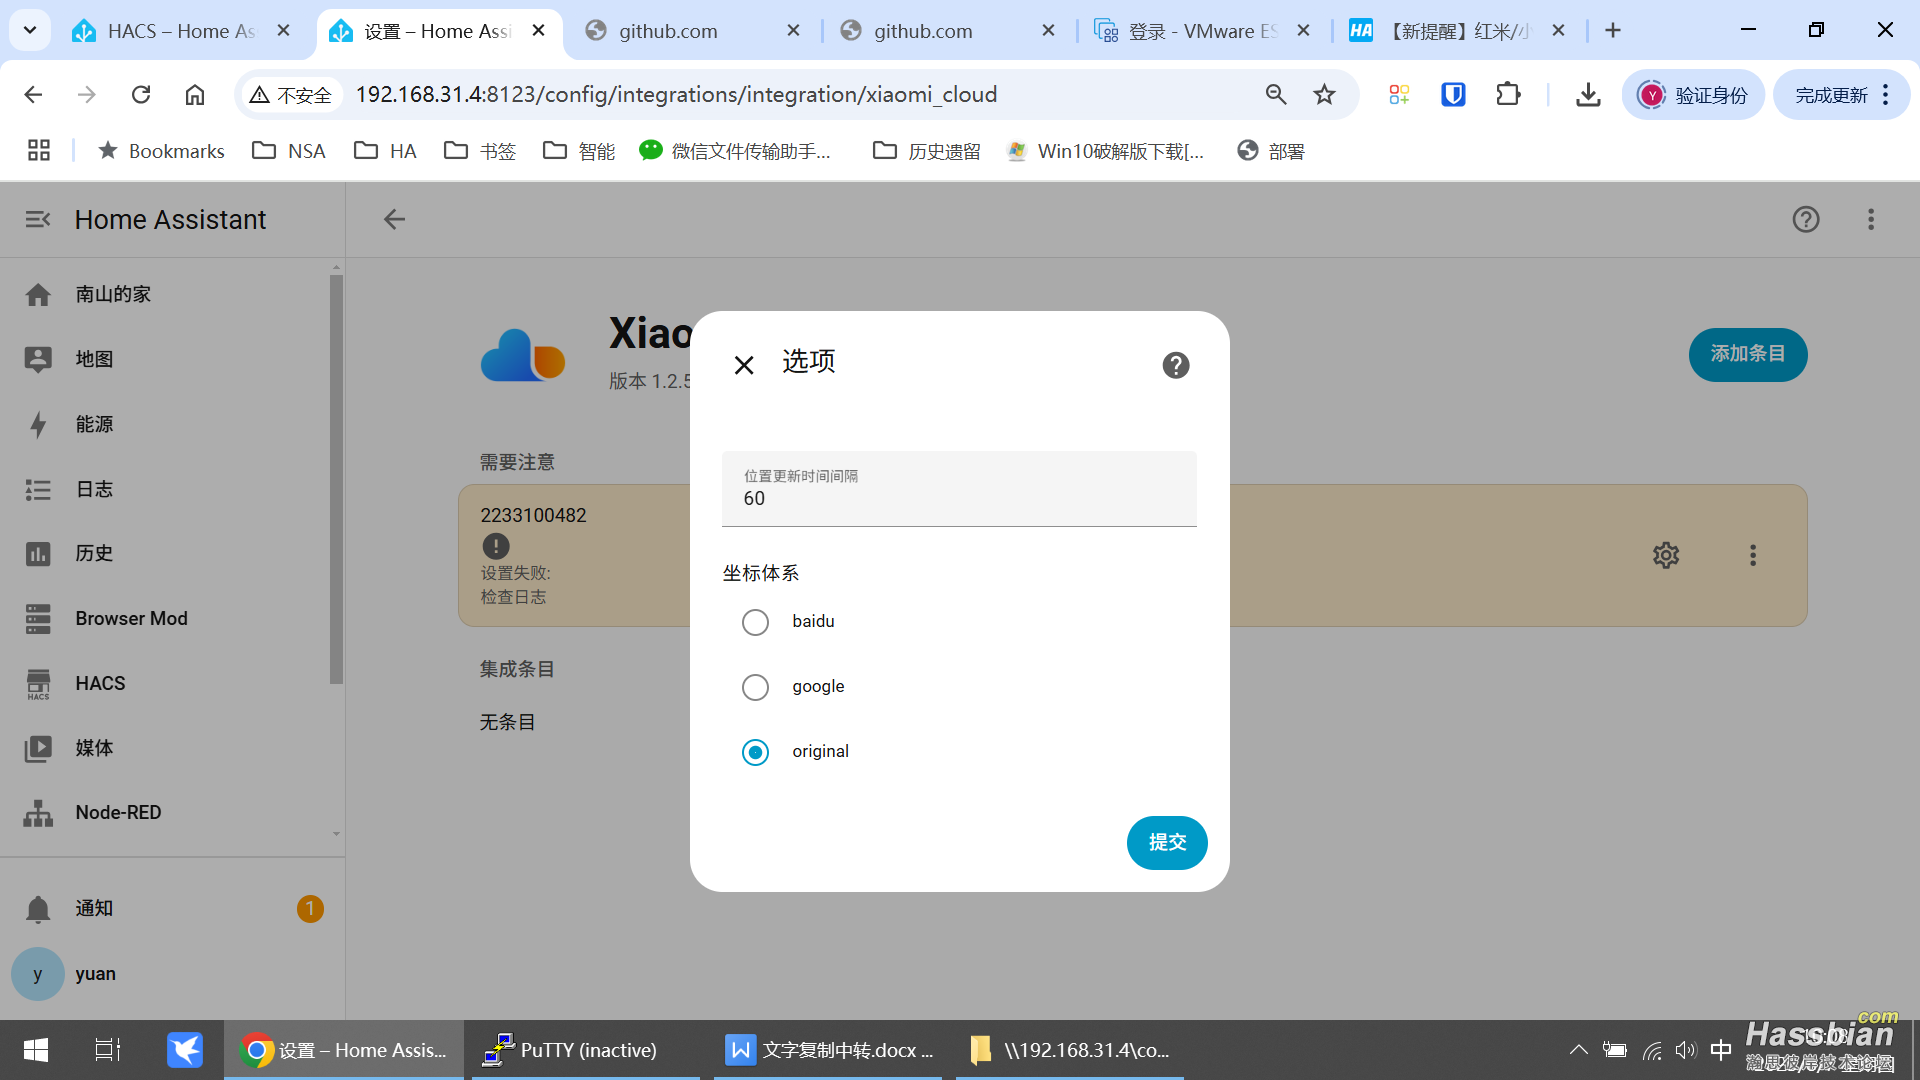Open the zoom magnifier icon in address bar
Image resolution: width=1920 pixels, height=1080 pixels.
coord(1276,94)
